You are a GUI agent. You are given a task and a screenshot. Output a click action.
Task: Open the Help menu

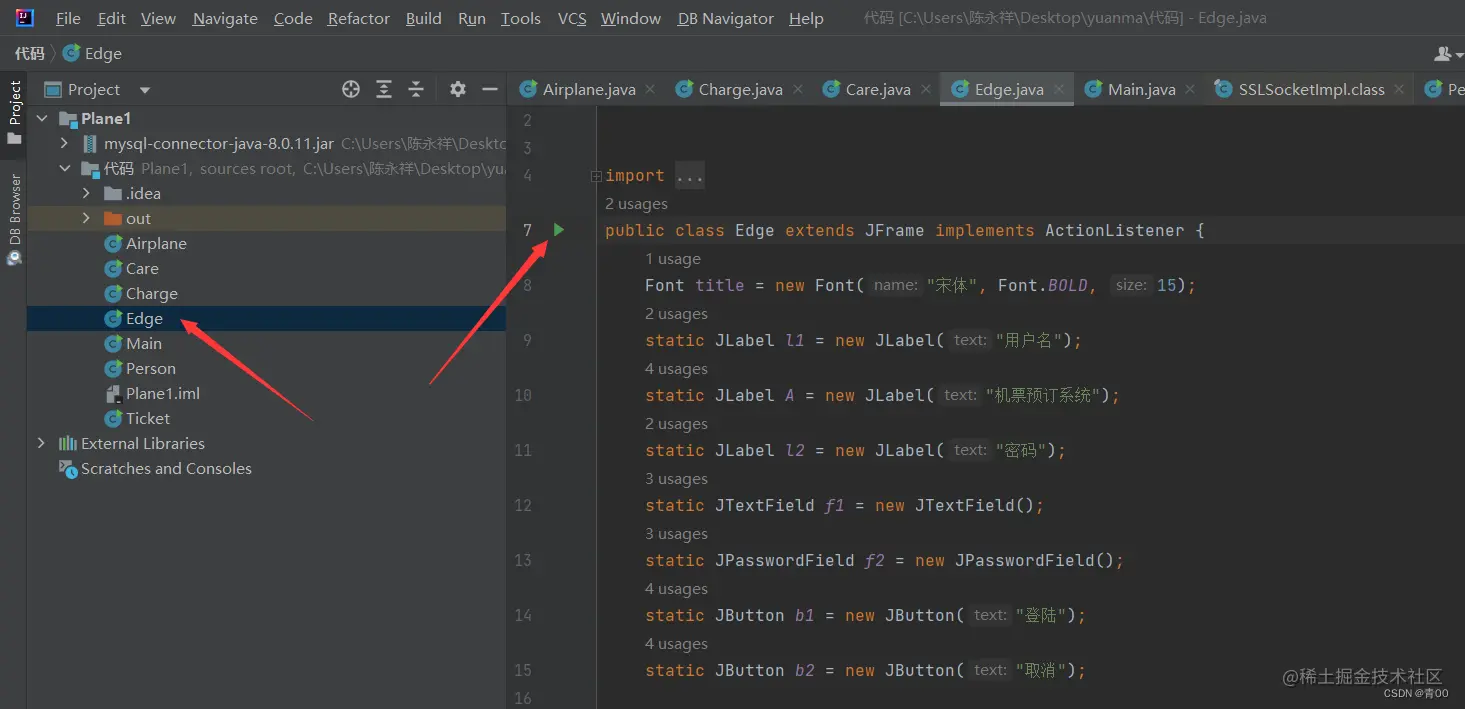pos(806,18)
